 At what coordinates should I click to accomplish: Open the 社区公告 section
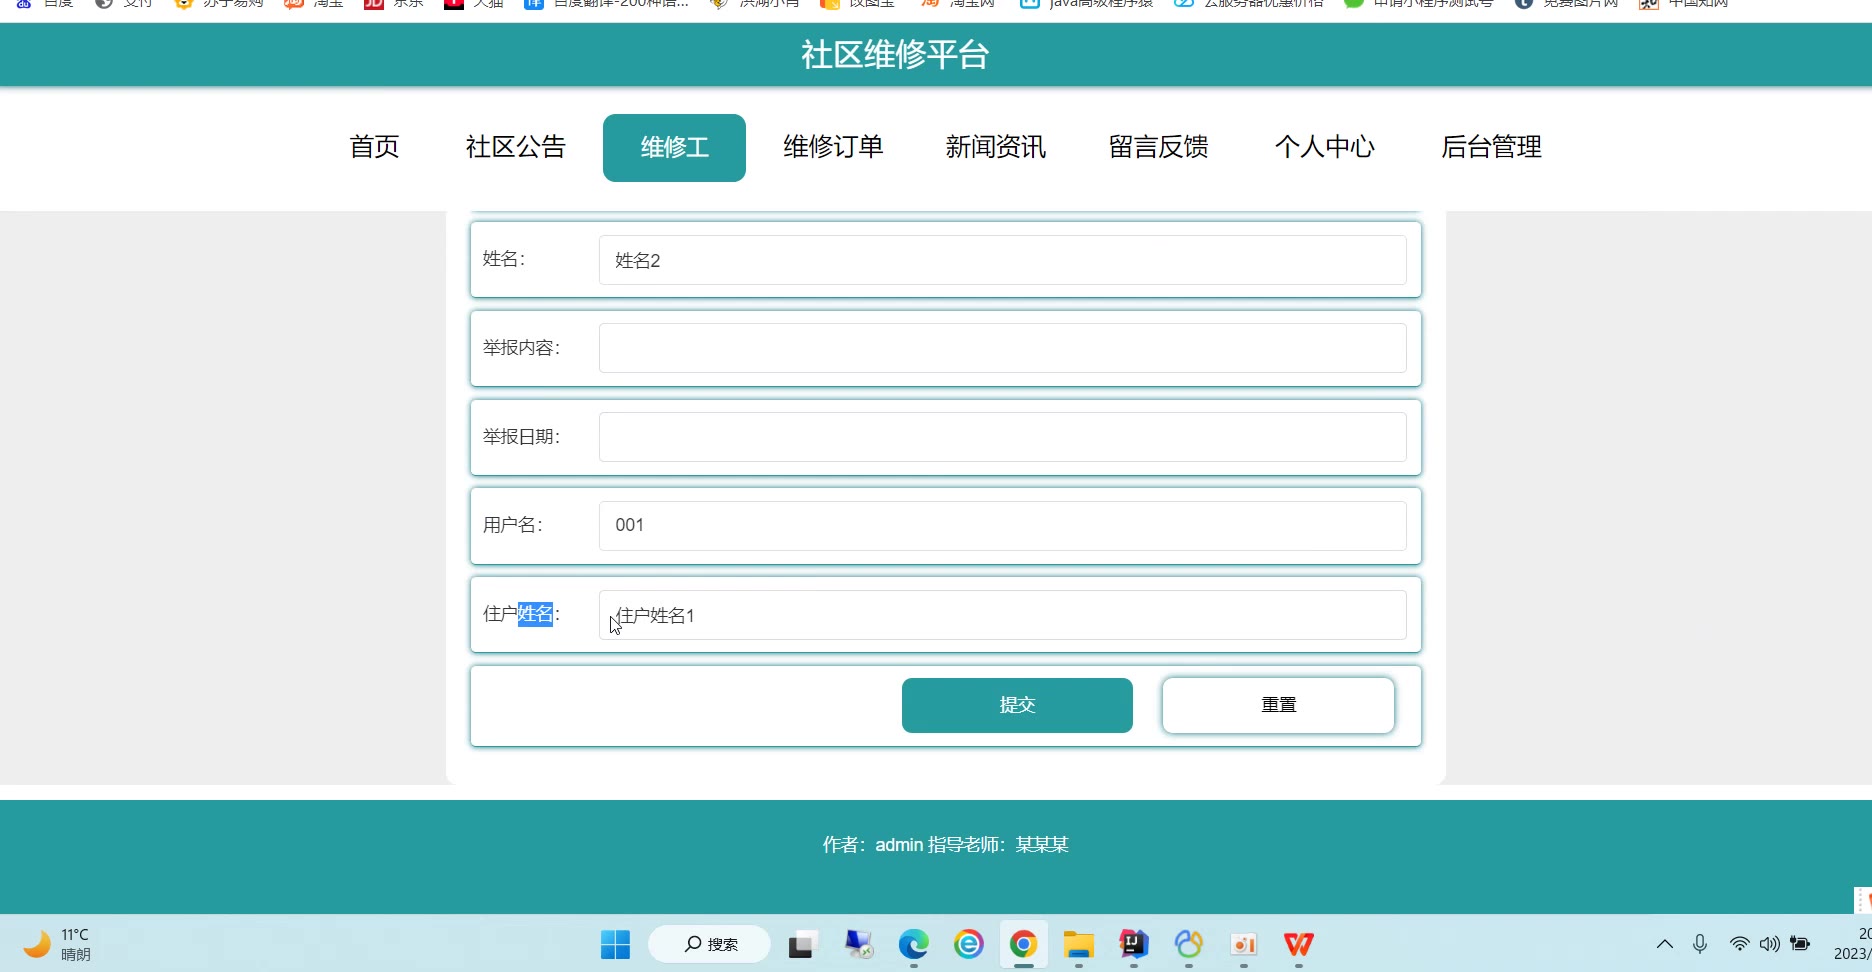click(516, 147)
